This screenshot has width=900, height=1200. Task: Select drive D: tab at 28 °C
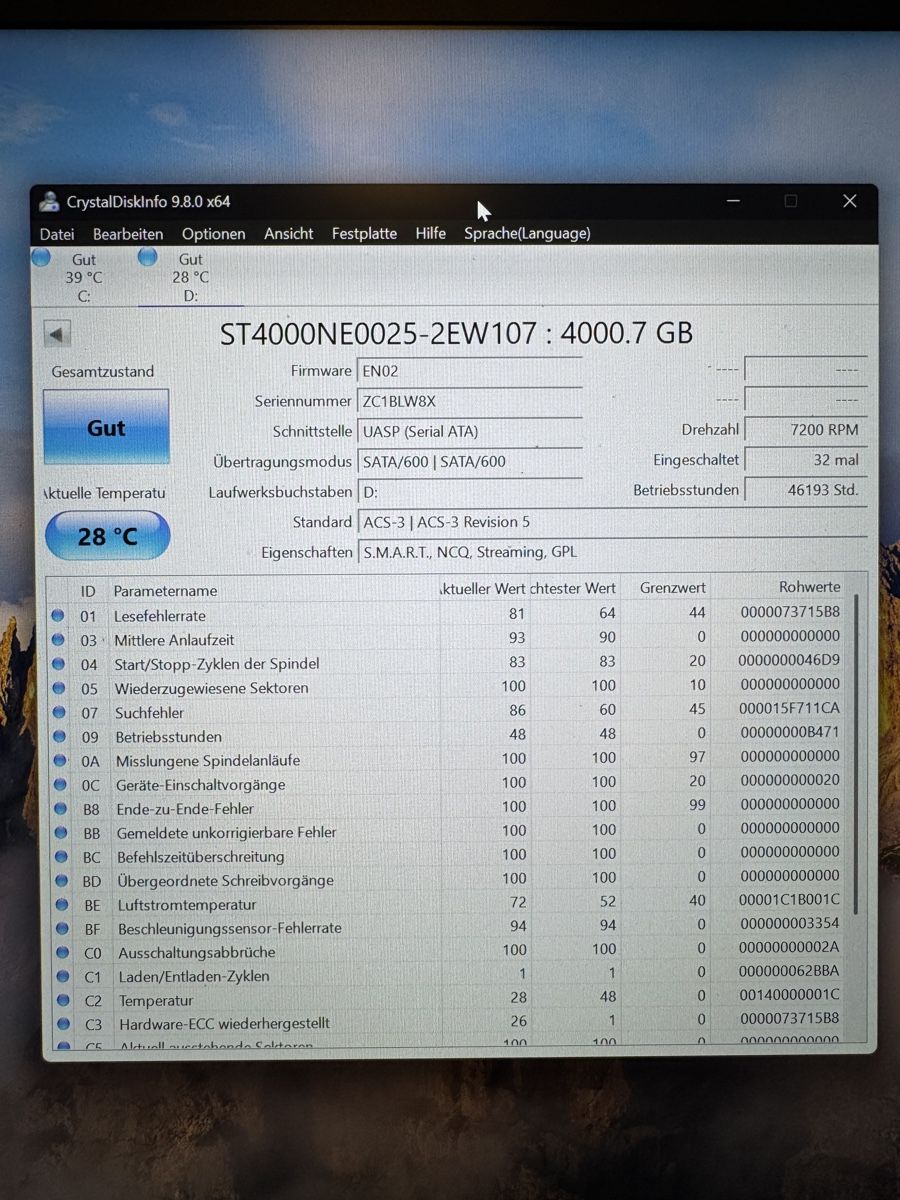click(190, 277)
